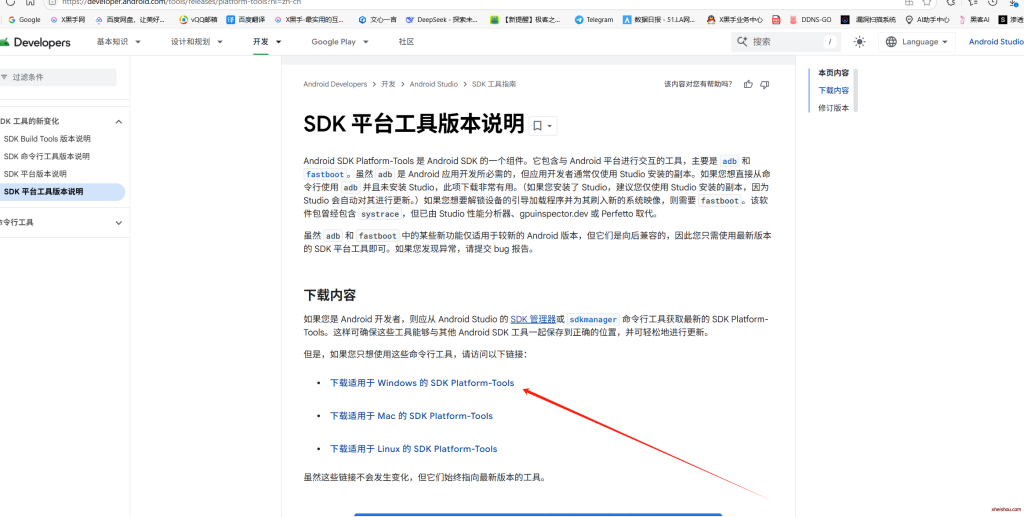1024x517 pixels.
Task: Open the DeepSeek bookmark
Action: 442,20
